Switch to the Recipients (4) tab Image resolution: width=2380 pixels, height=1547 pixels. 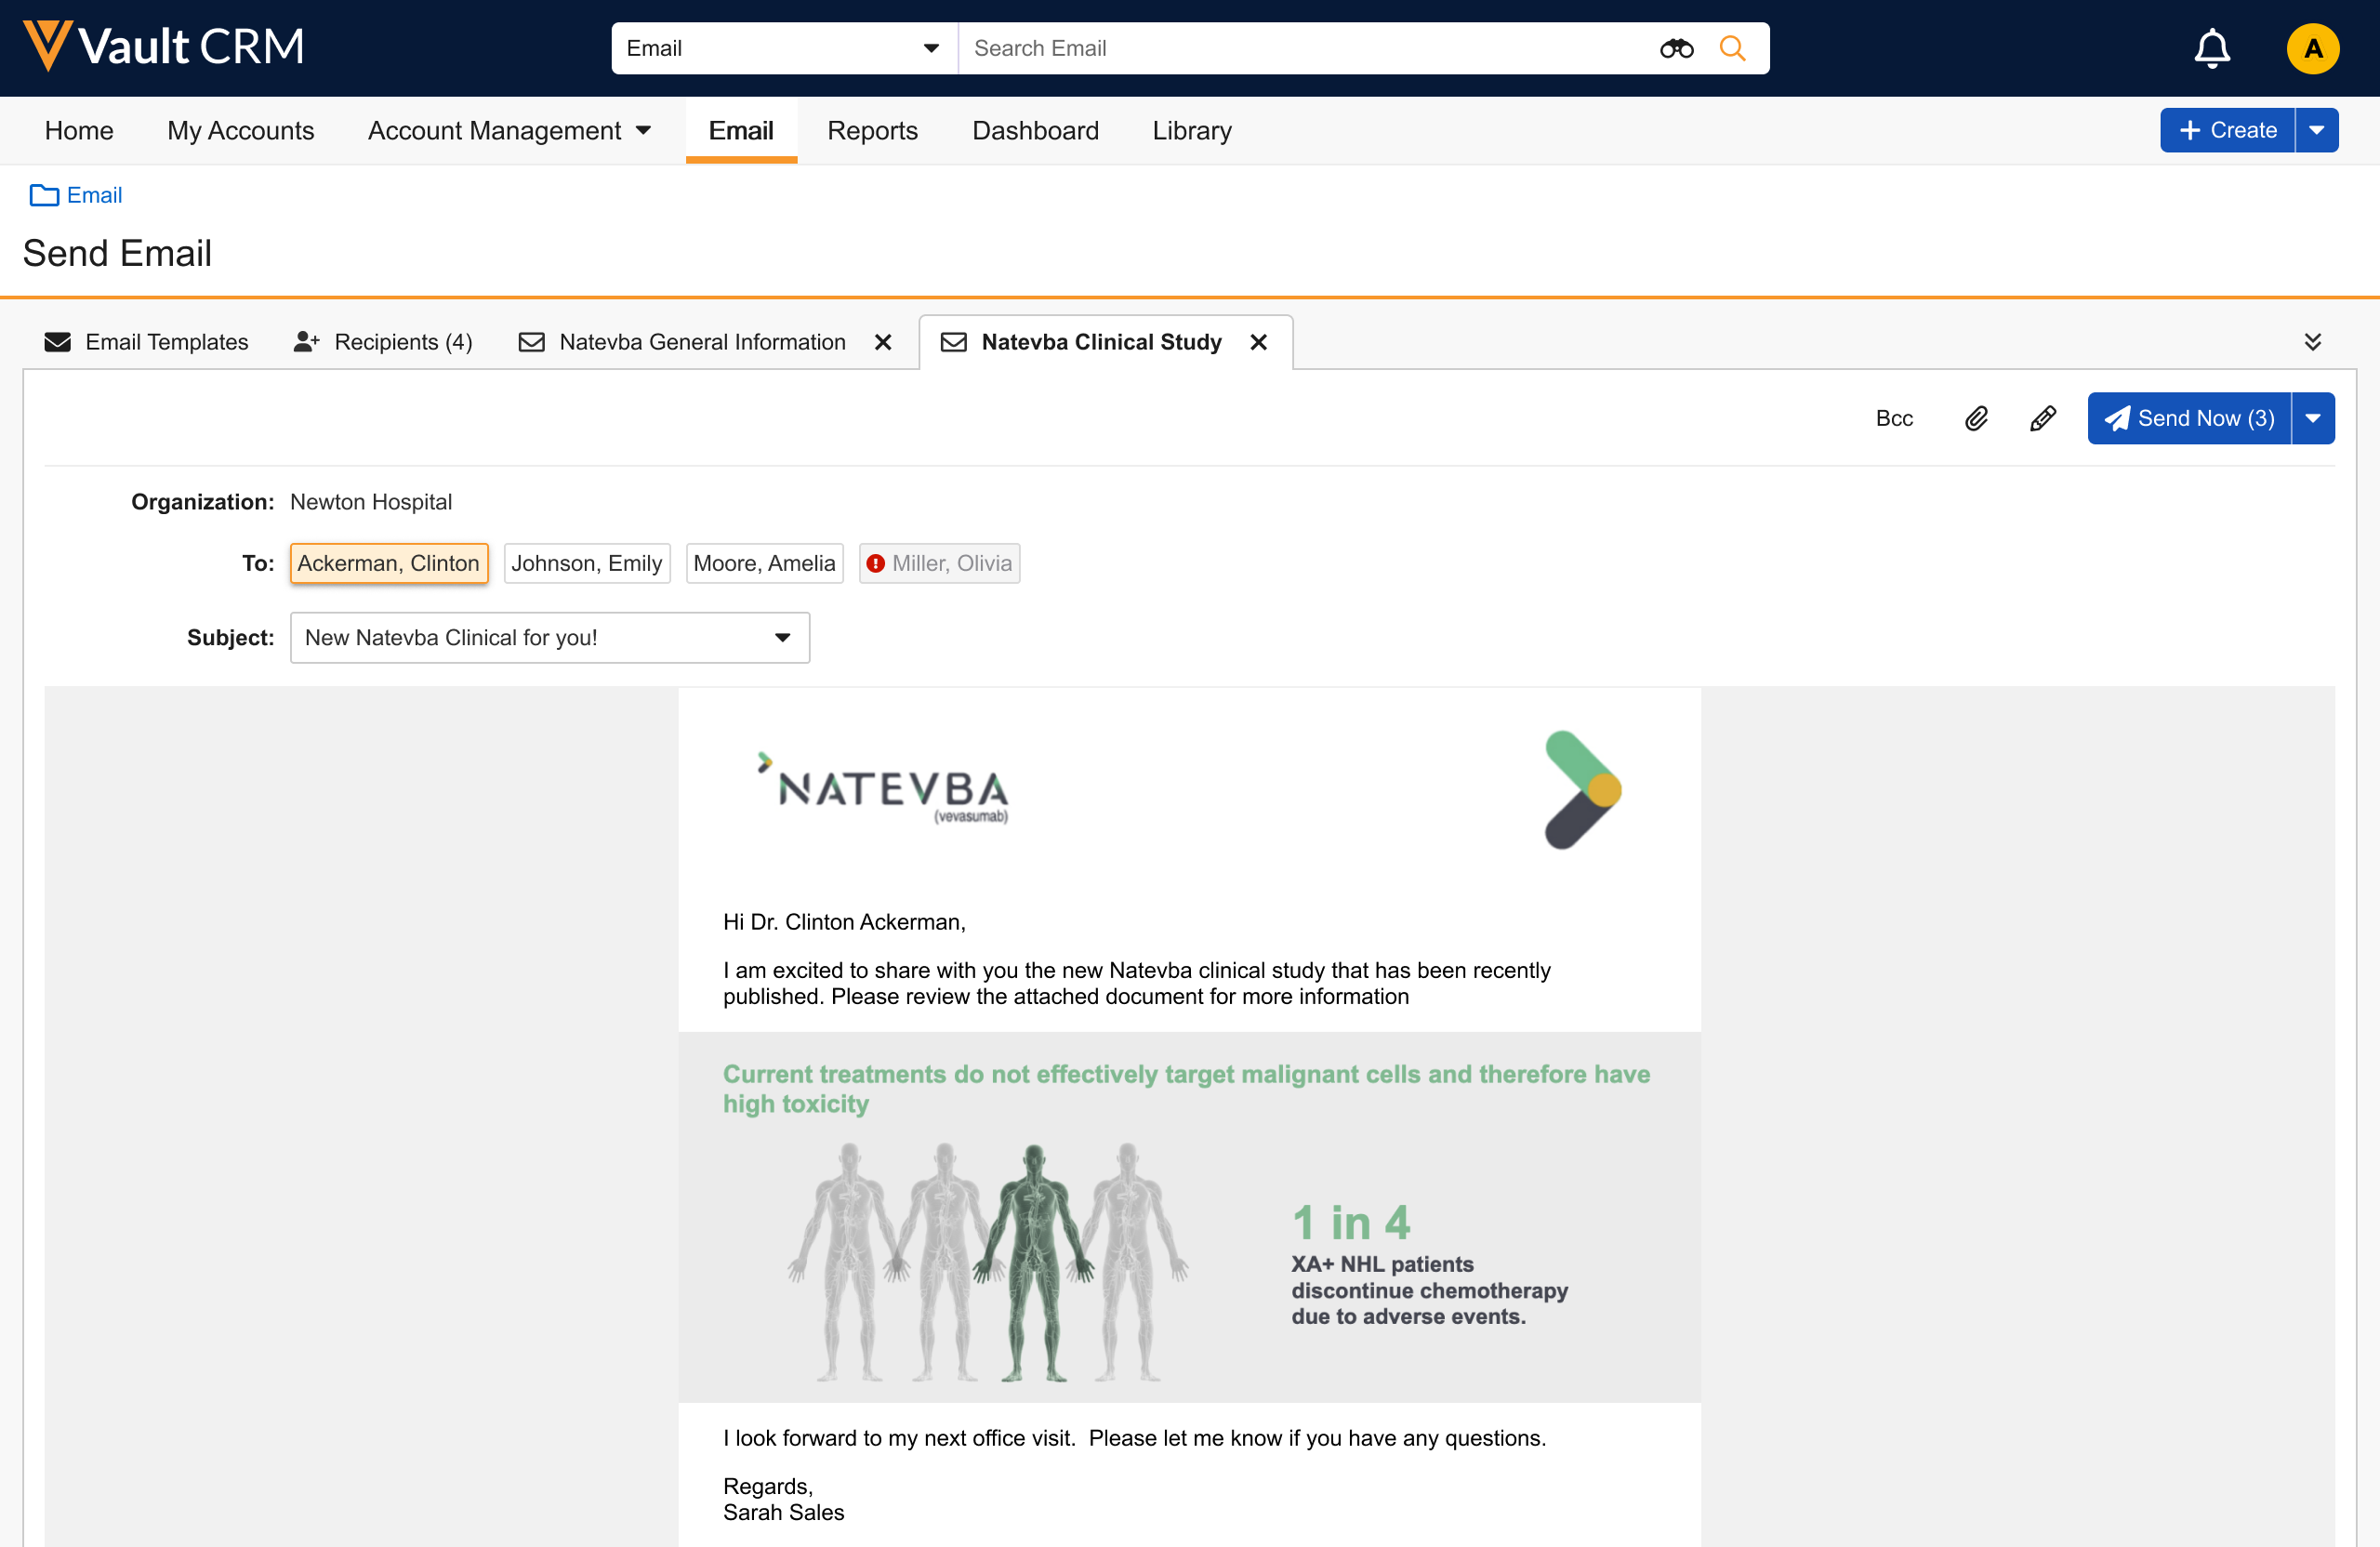click(x=383, y=342)
